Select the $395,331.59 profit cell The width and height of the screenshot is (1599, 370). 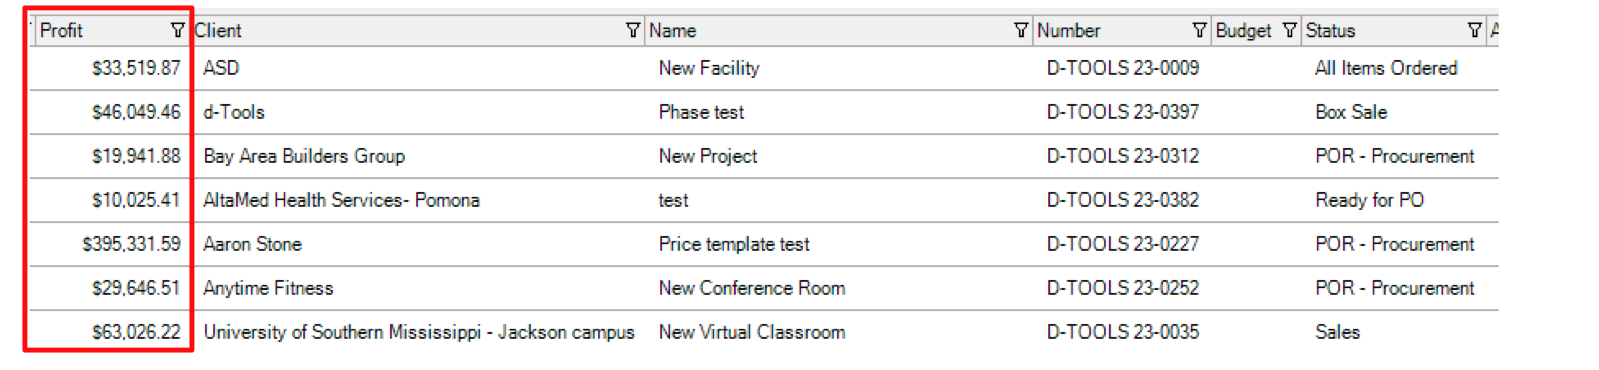coord(131,244)
